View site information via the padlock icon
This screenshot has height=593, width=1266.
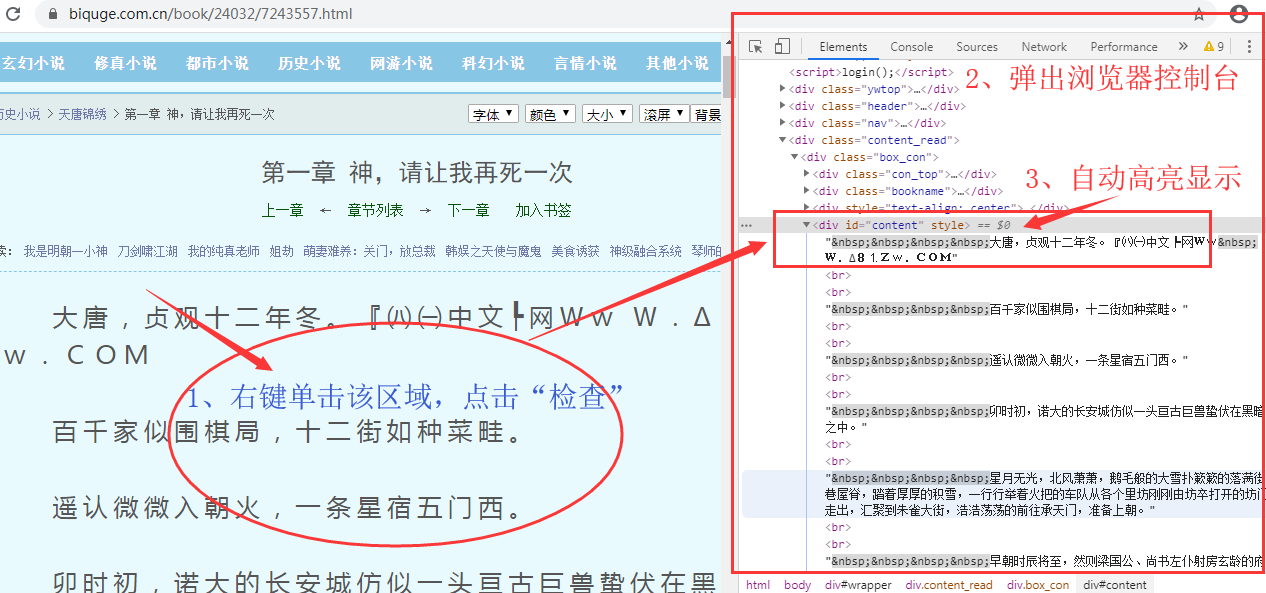[x=52, y=15]
